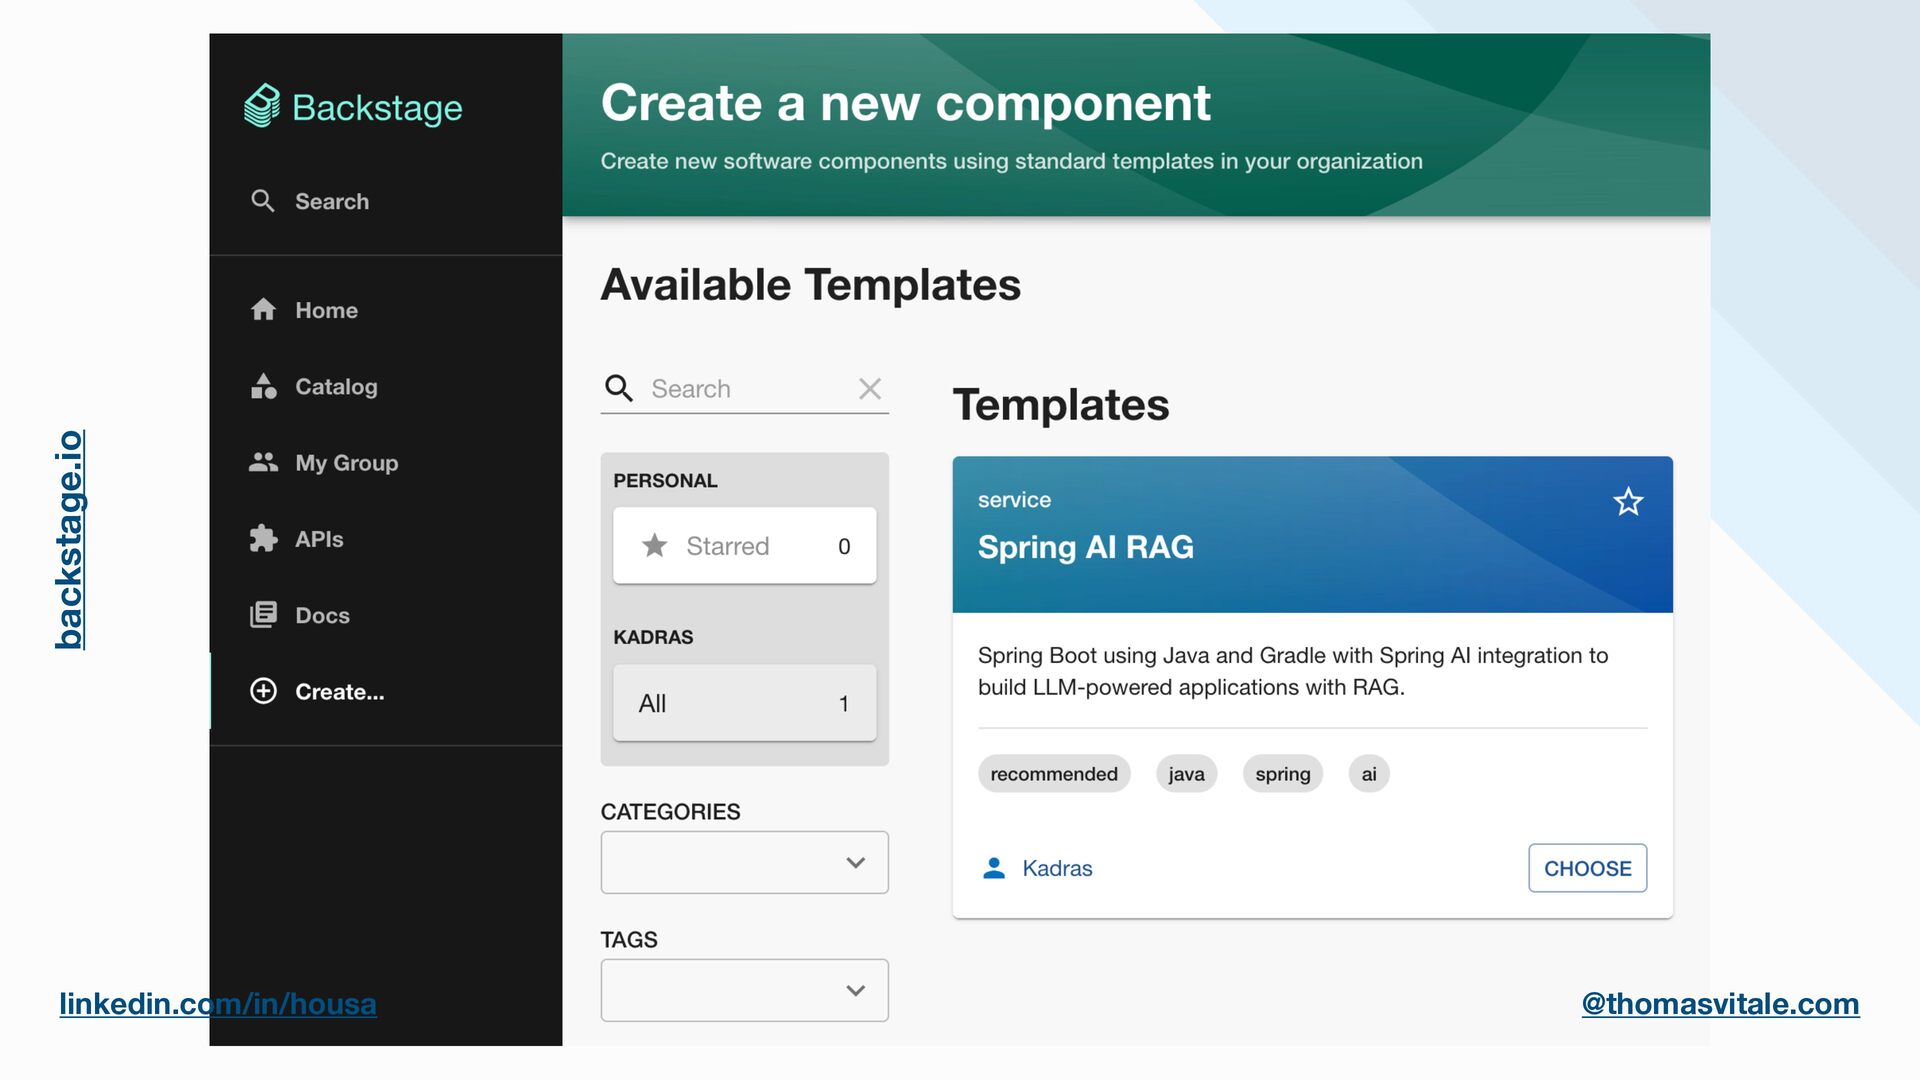Click the Backstage logo icon
This screenshot has height=1080, width=1920.
(x=262, y=106)
